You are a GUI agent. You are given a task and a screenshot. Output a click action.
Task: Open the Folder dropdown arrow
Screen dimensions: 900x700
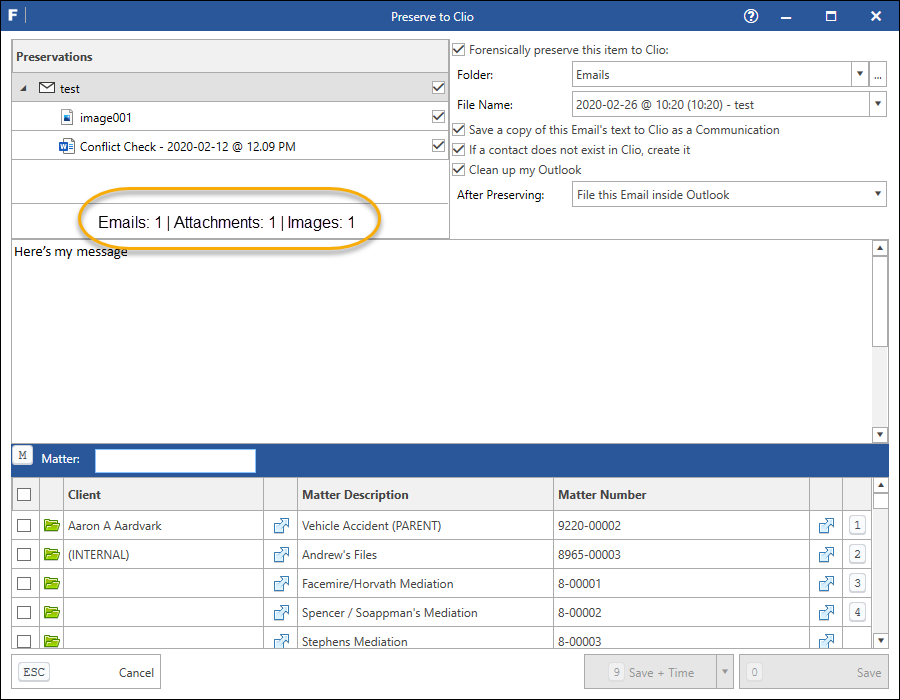click(x=859, y=74)
